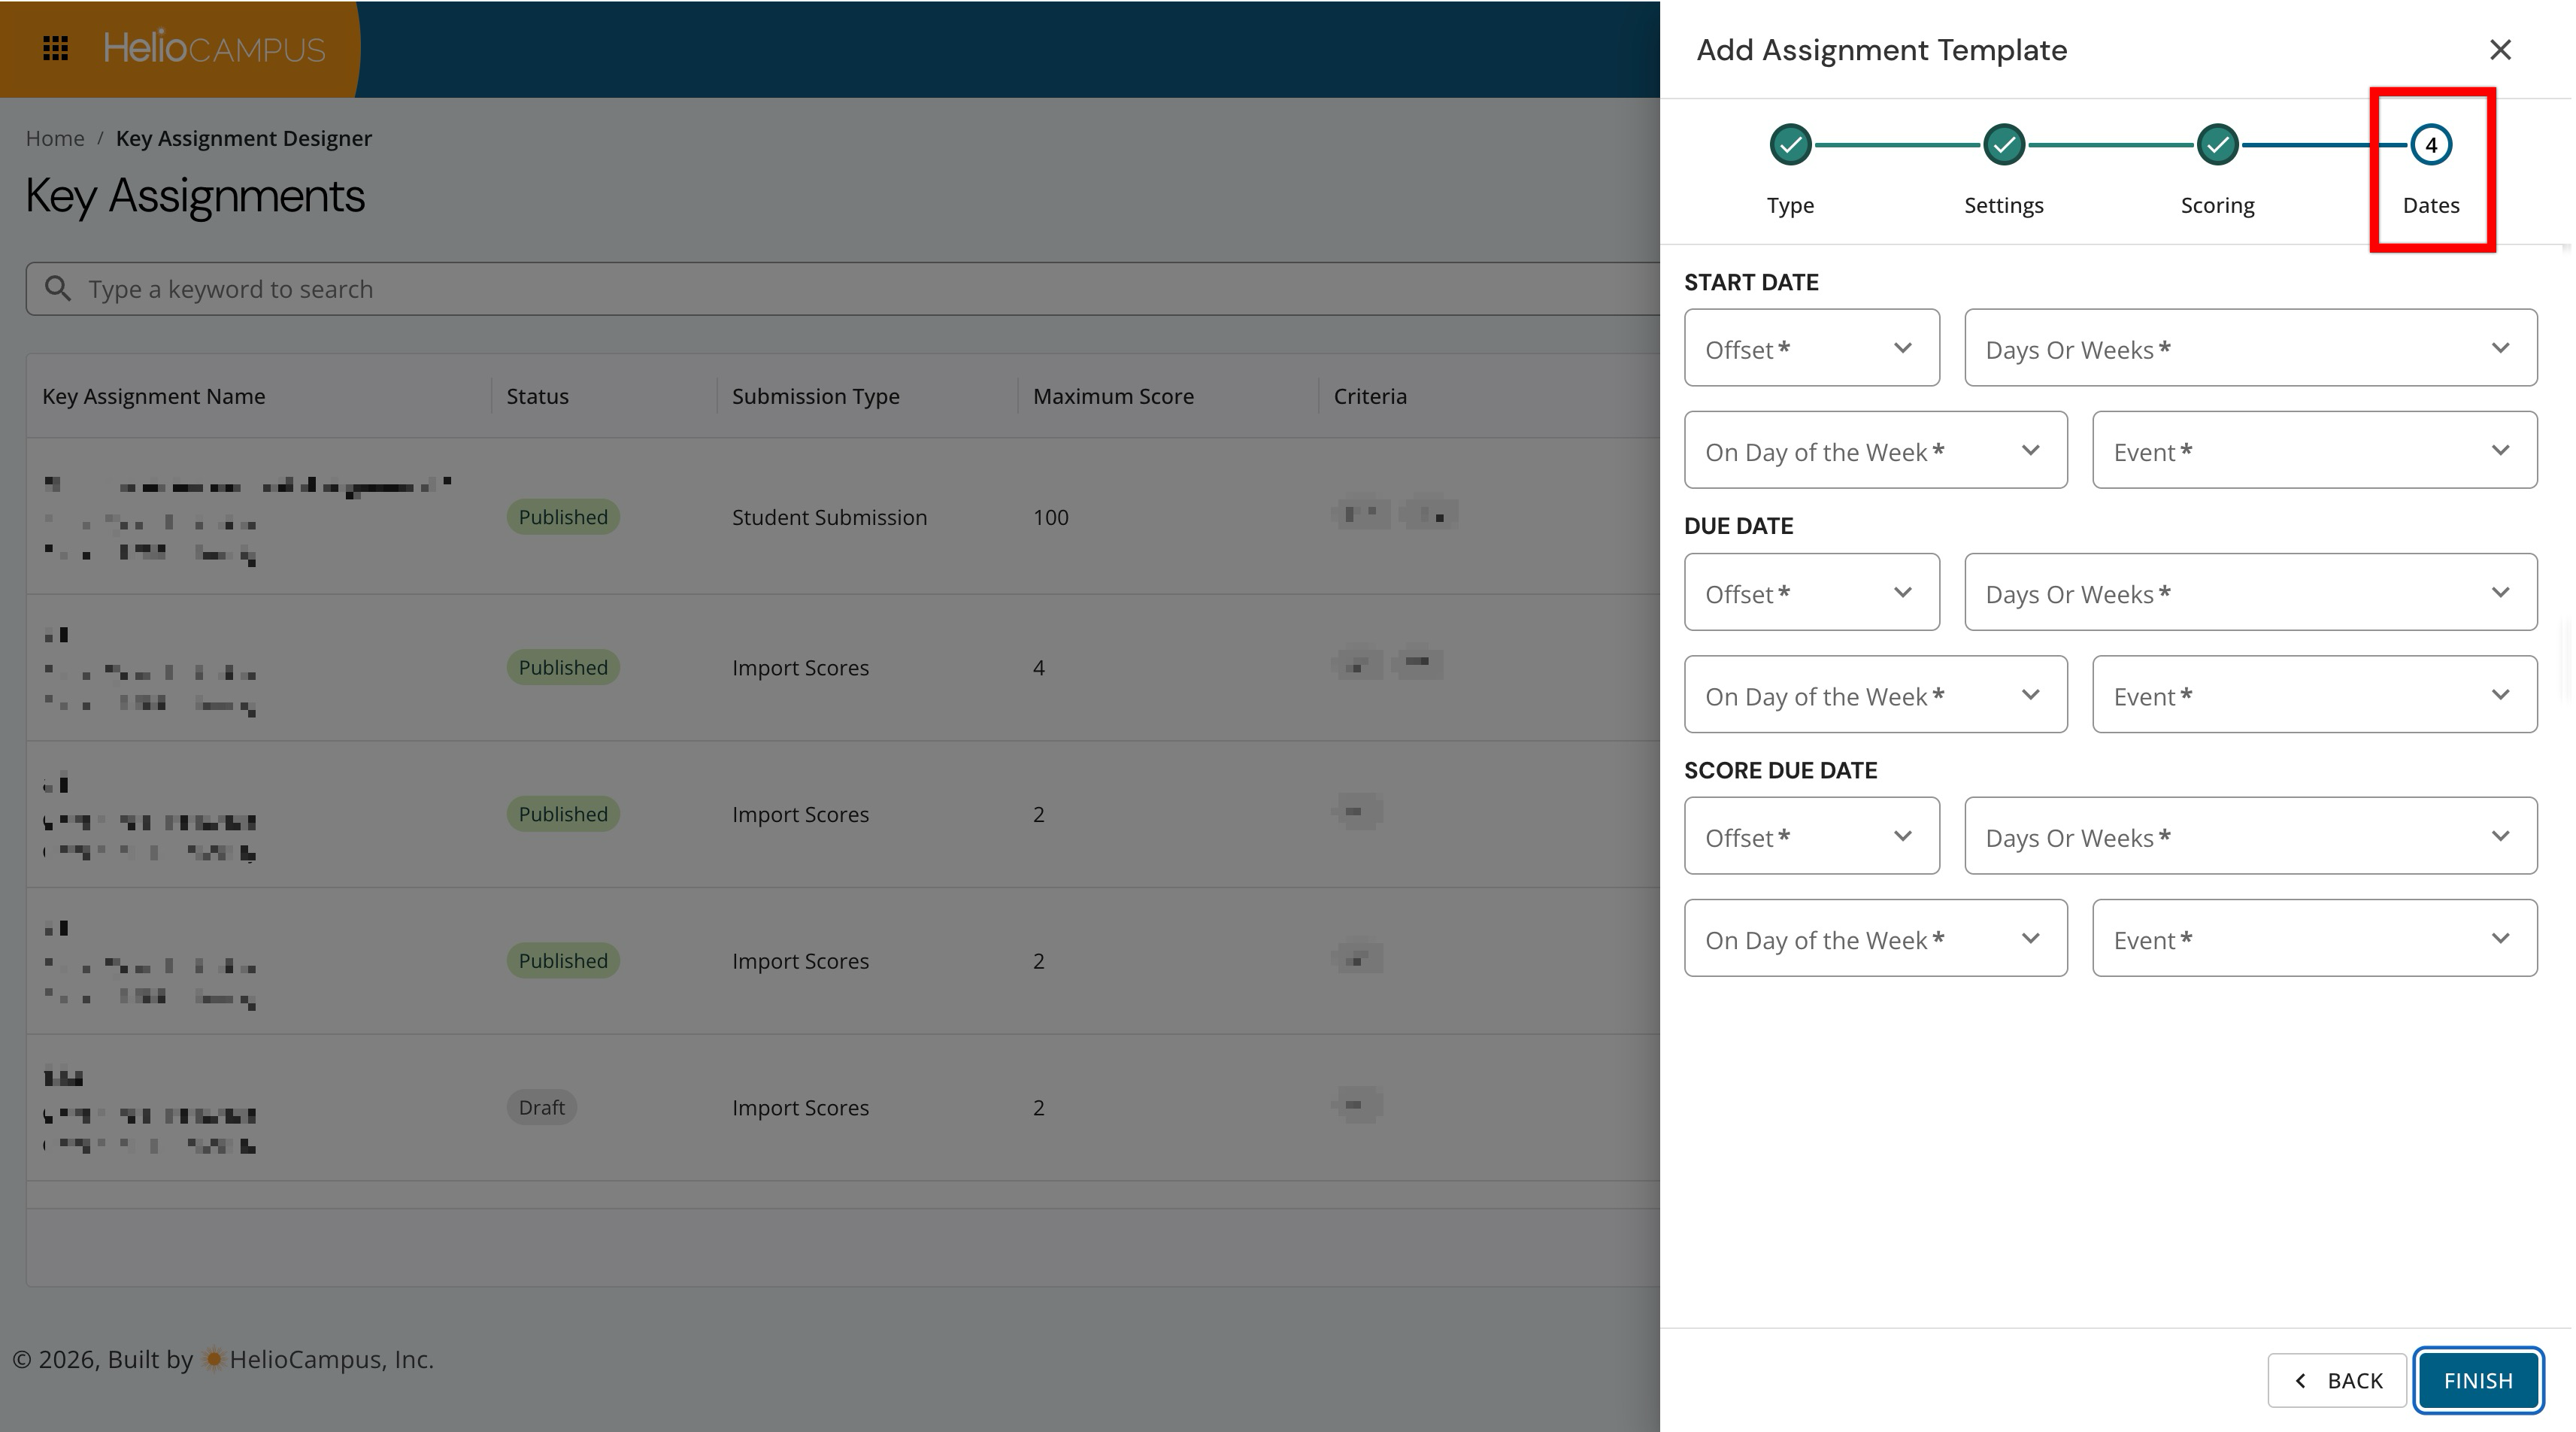Image resolution: width=2576 pixels, height=1432 pixels.
Task: Open Start Date Offset dropdown
Action: click(1811, 348)
